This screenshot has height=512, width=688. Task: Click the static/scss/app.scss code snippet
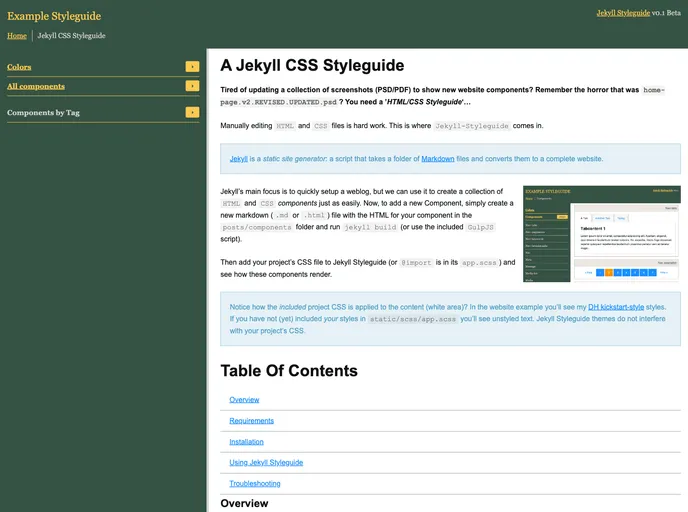(x=413, y=319)
